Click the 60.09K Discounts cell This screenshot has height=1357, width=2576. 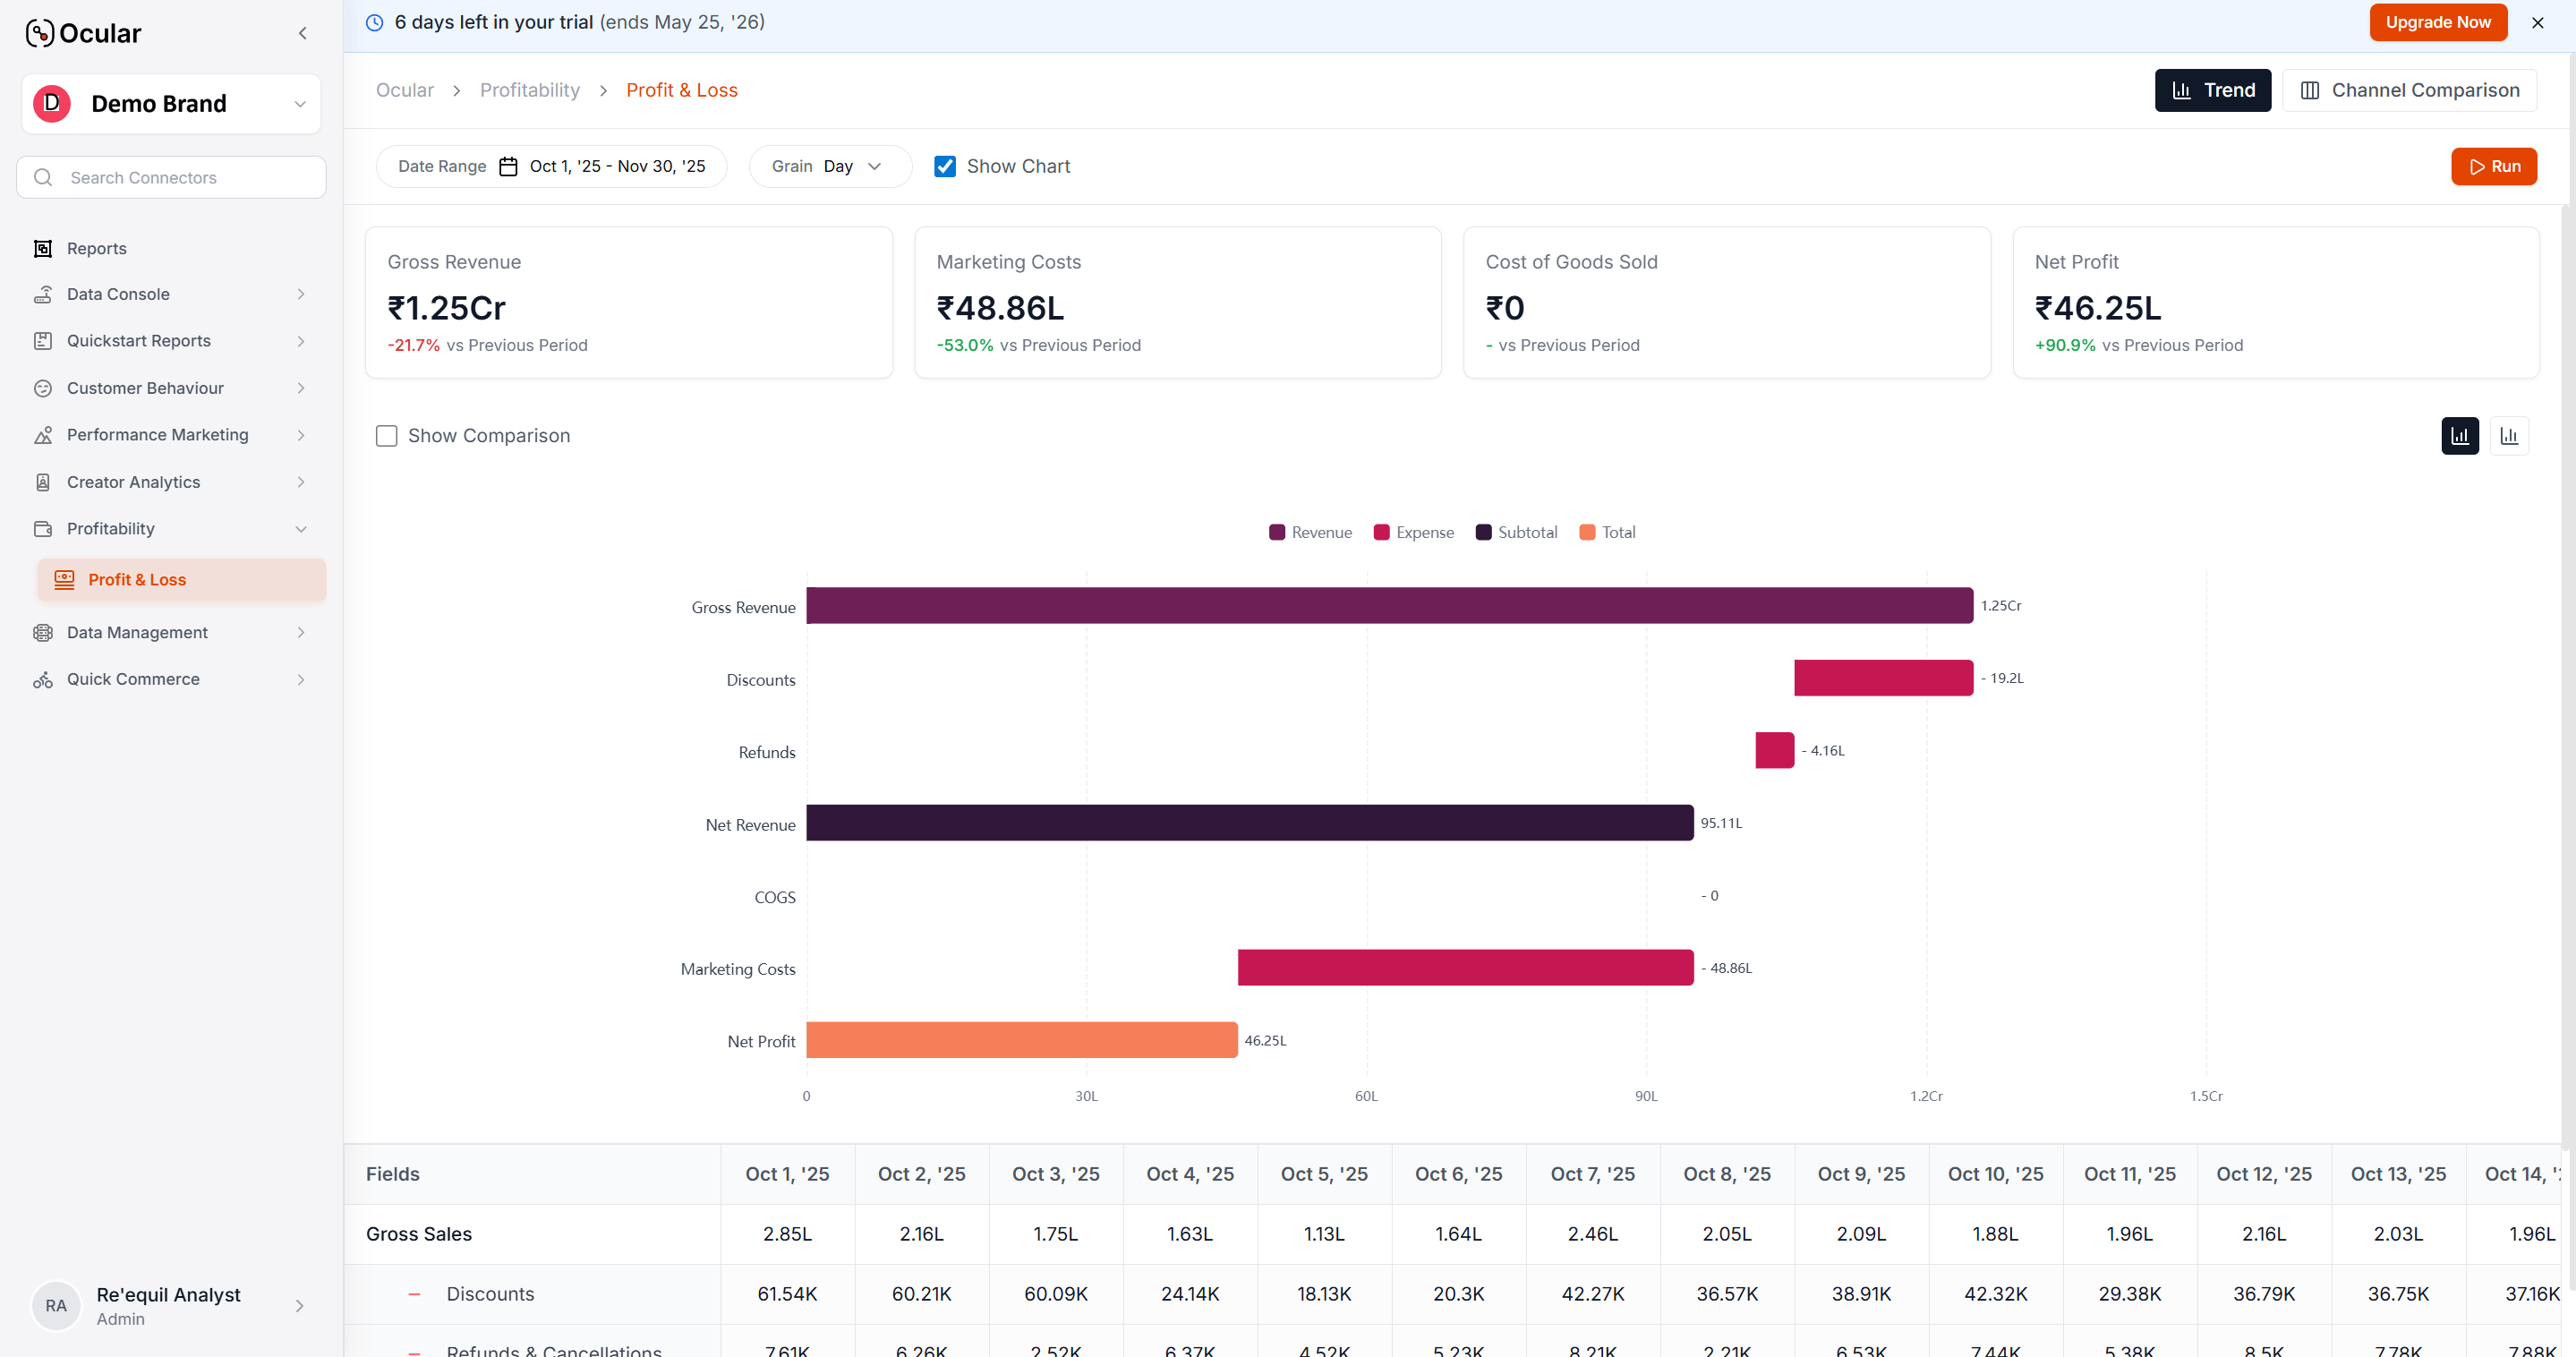tap(1056, 1294)
